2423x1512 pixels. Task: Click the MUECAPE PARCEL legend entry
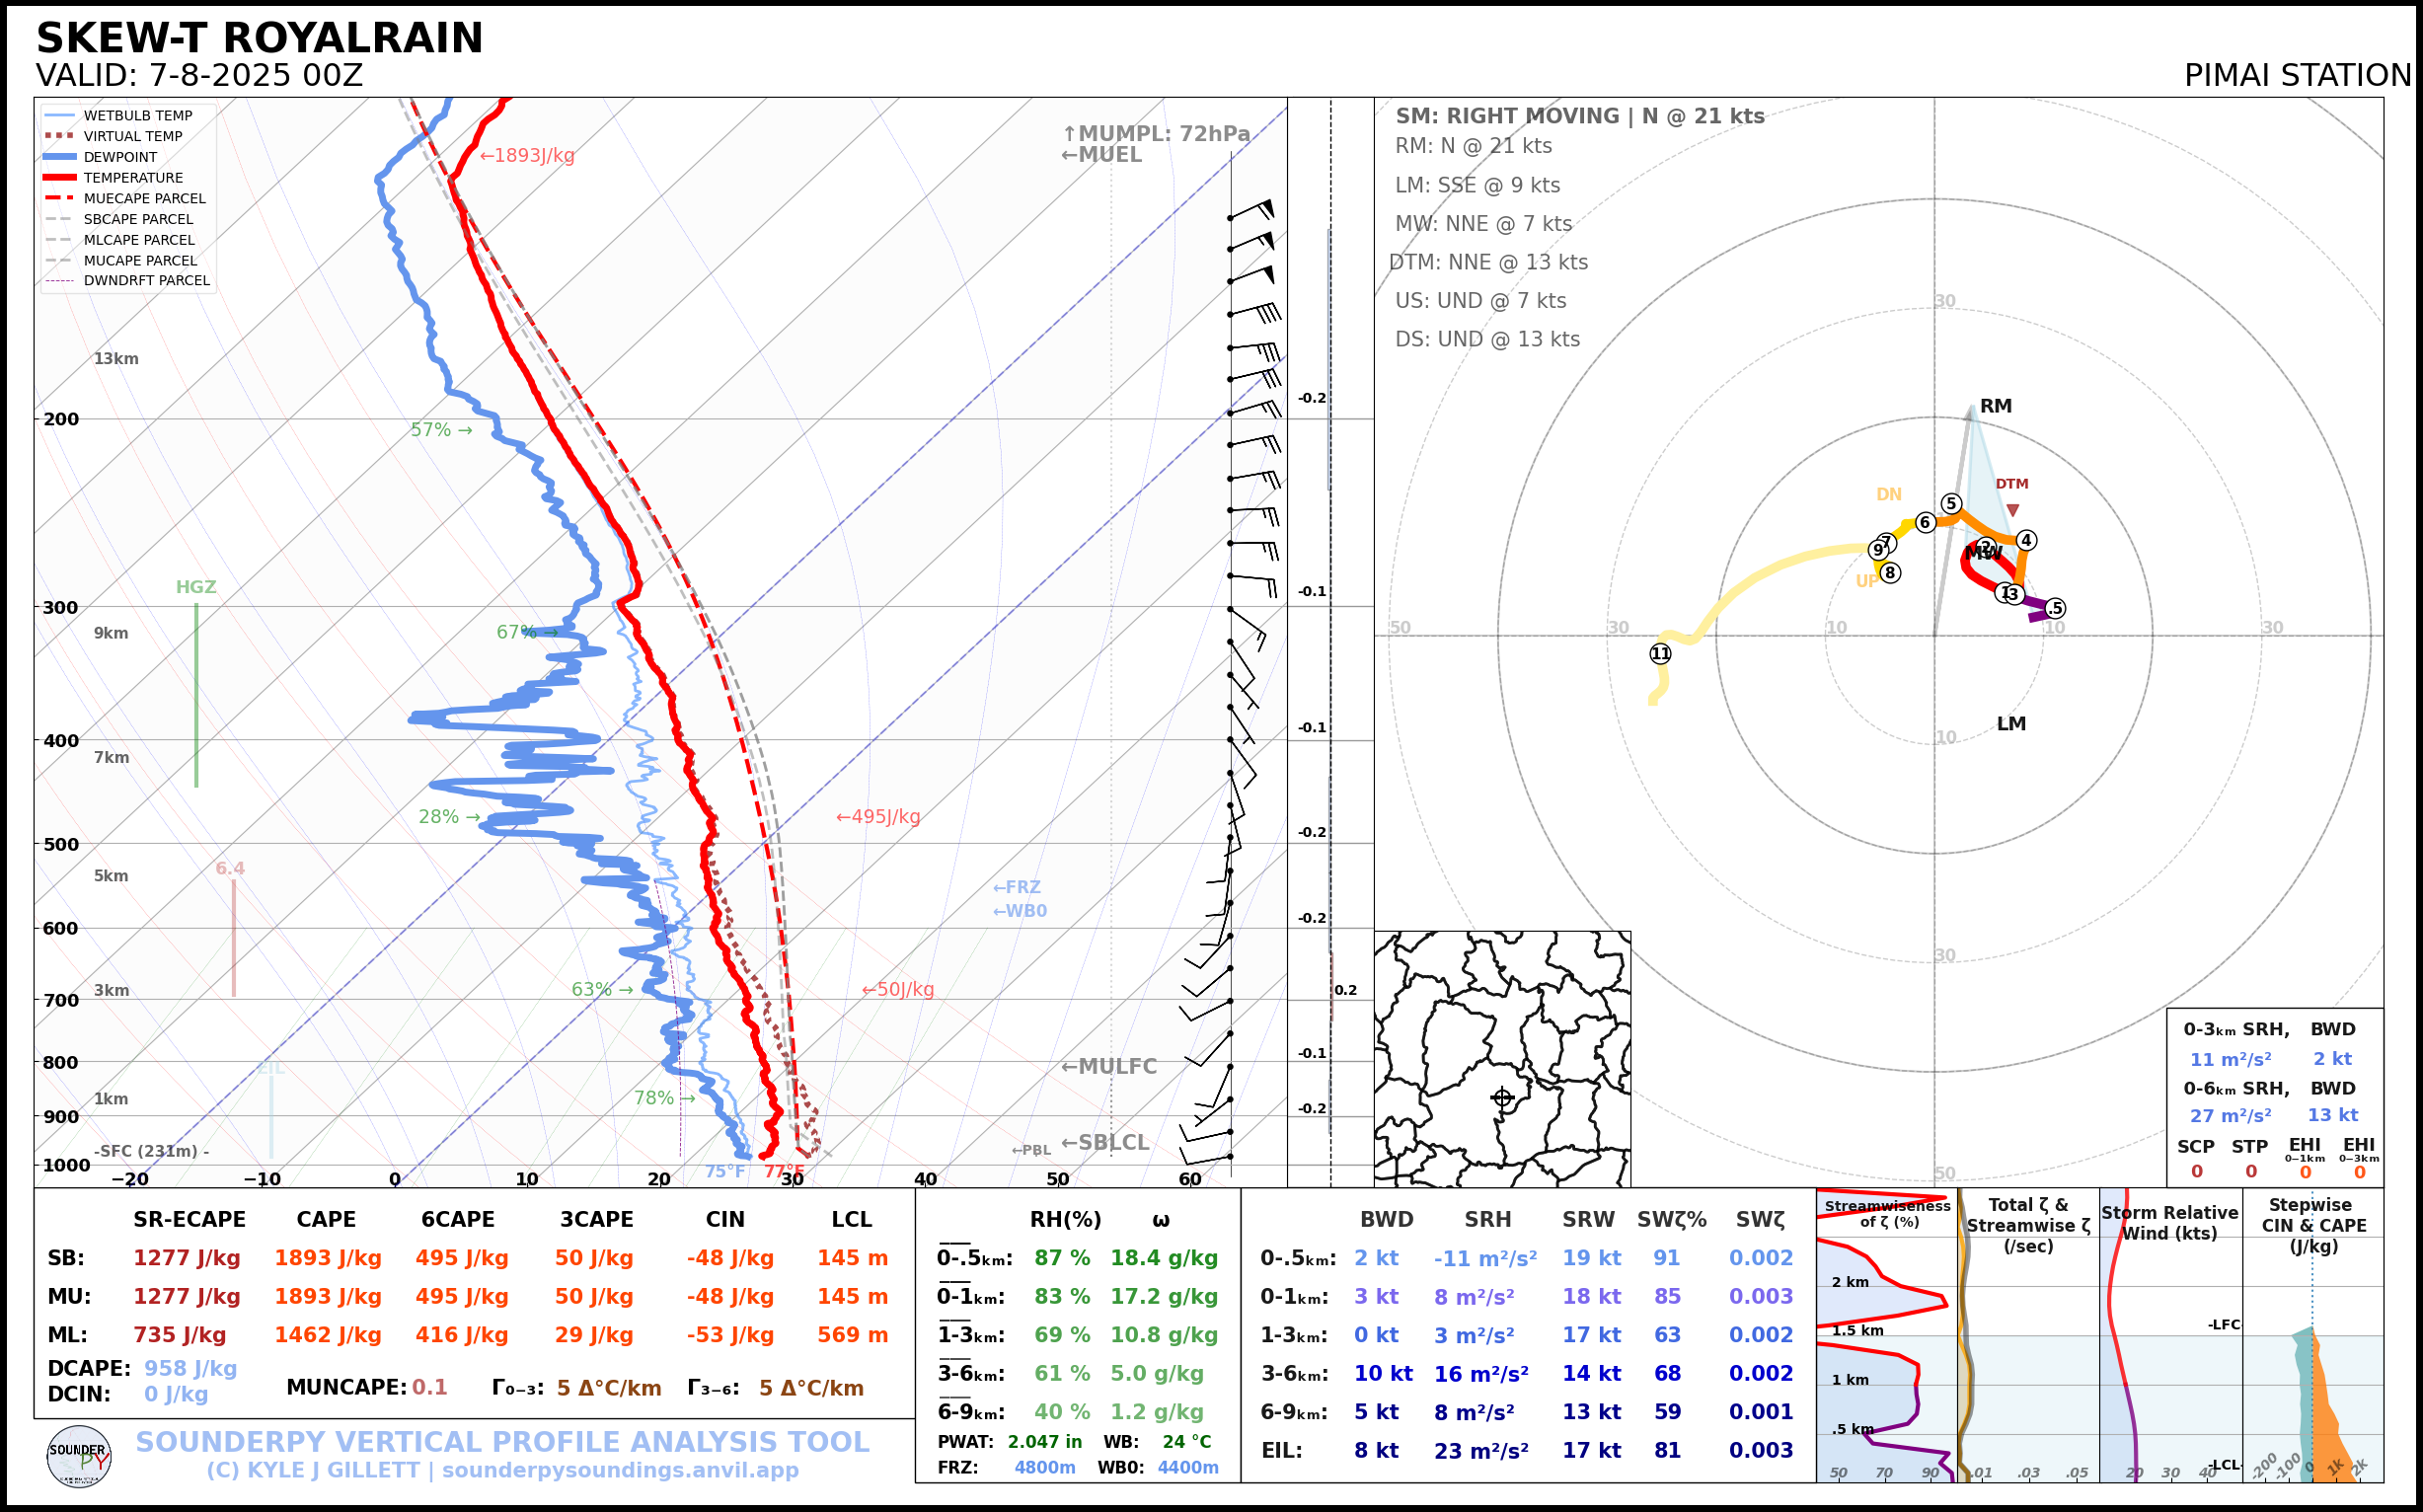pyautogui.click(x=144, y=198)
